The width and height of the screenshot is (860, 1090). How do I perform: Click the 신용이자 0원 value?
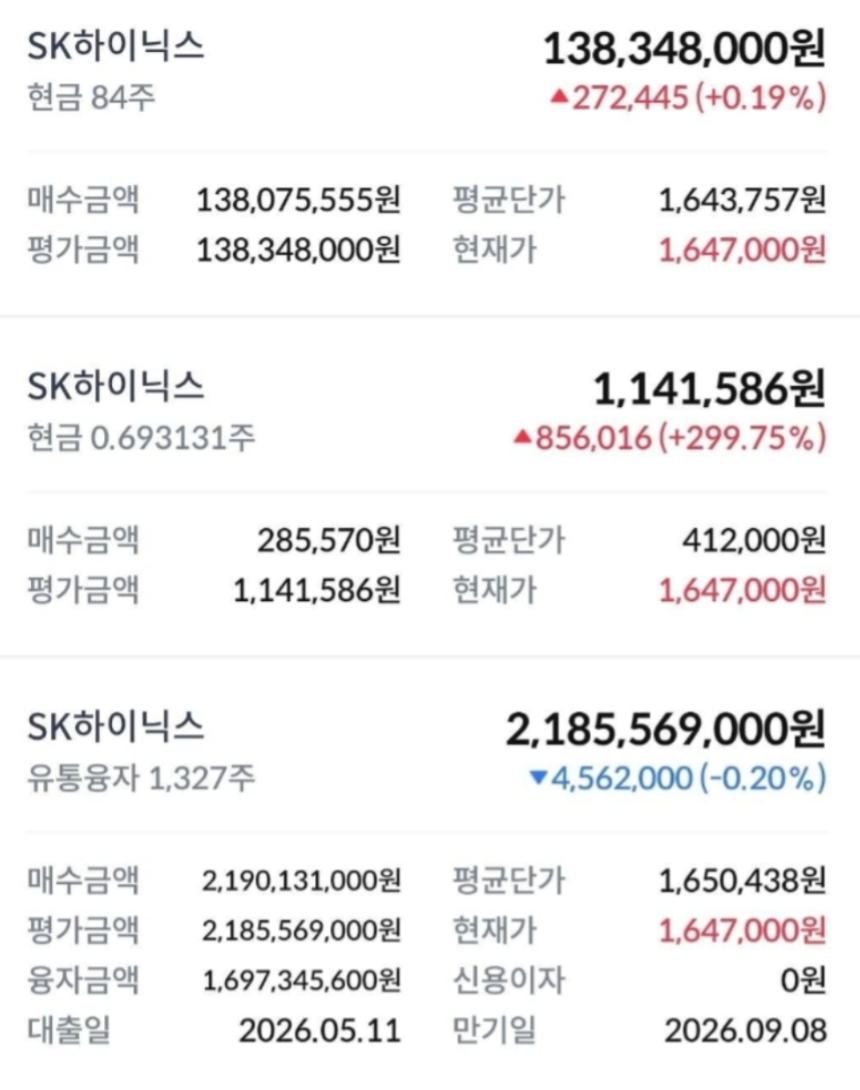click(x=803, y=980)
